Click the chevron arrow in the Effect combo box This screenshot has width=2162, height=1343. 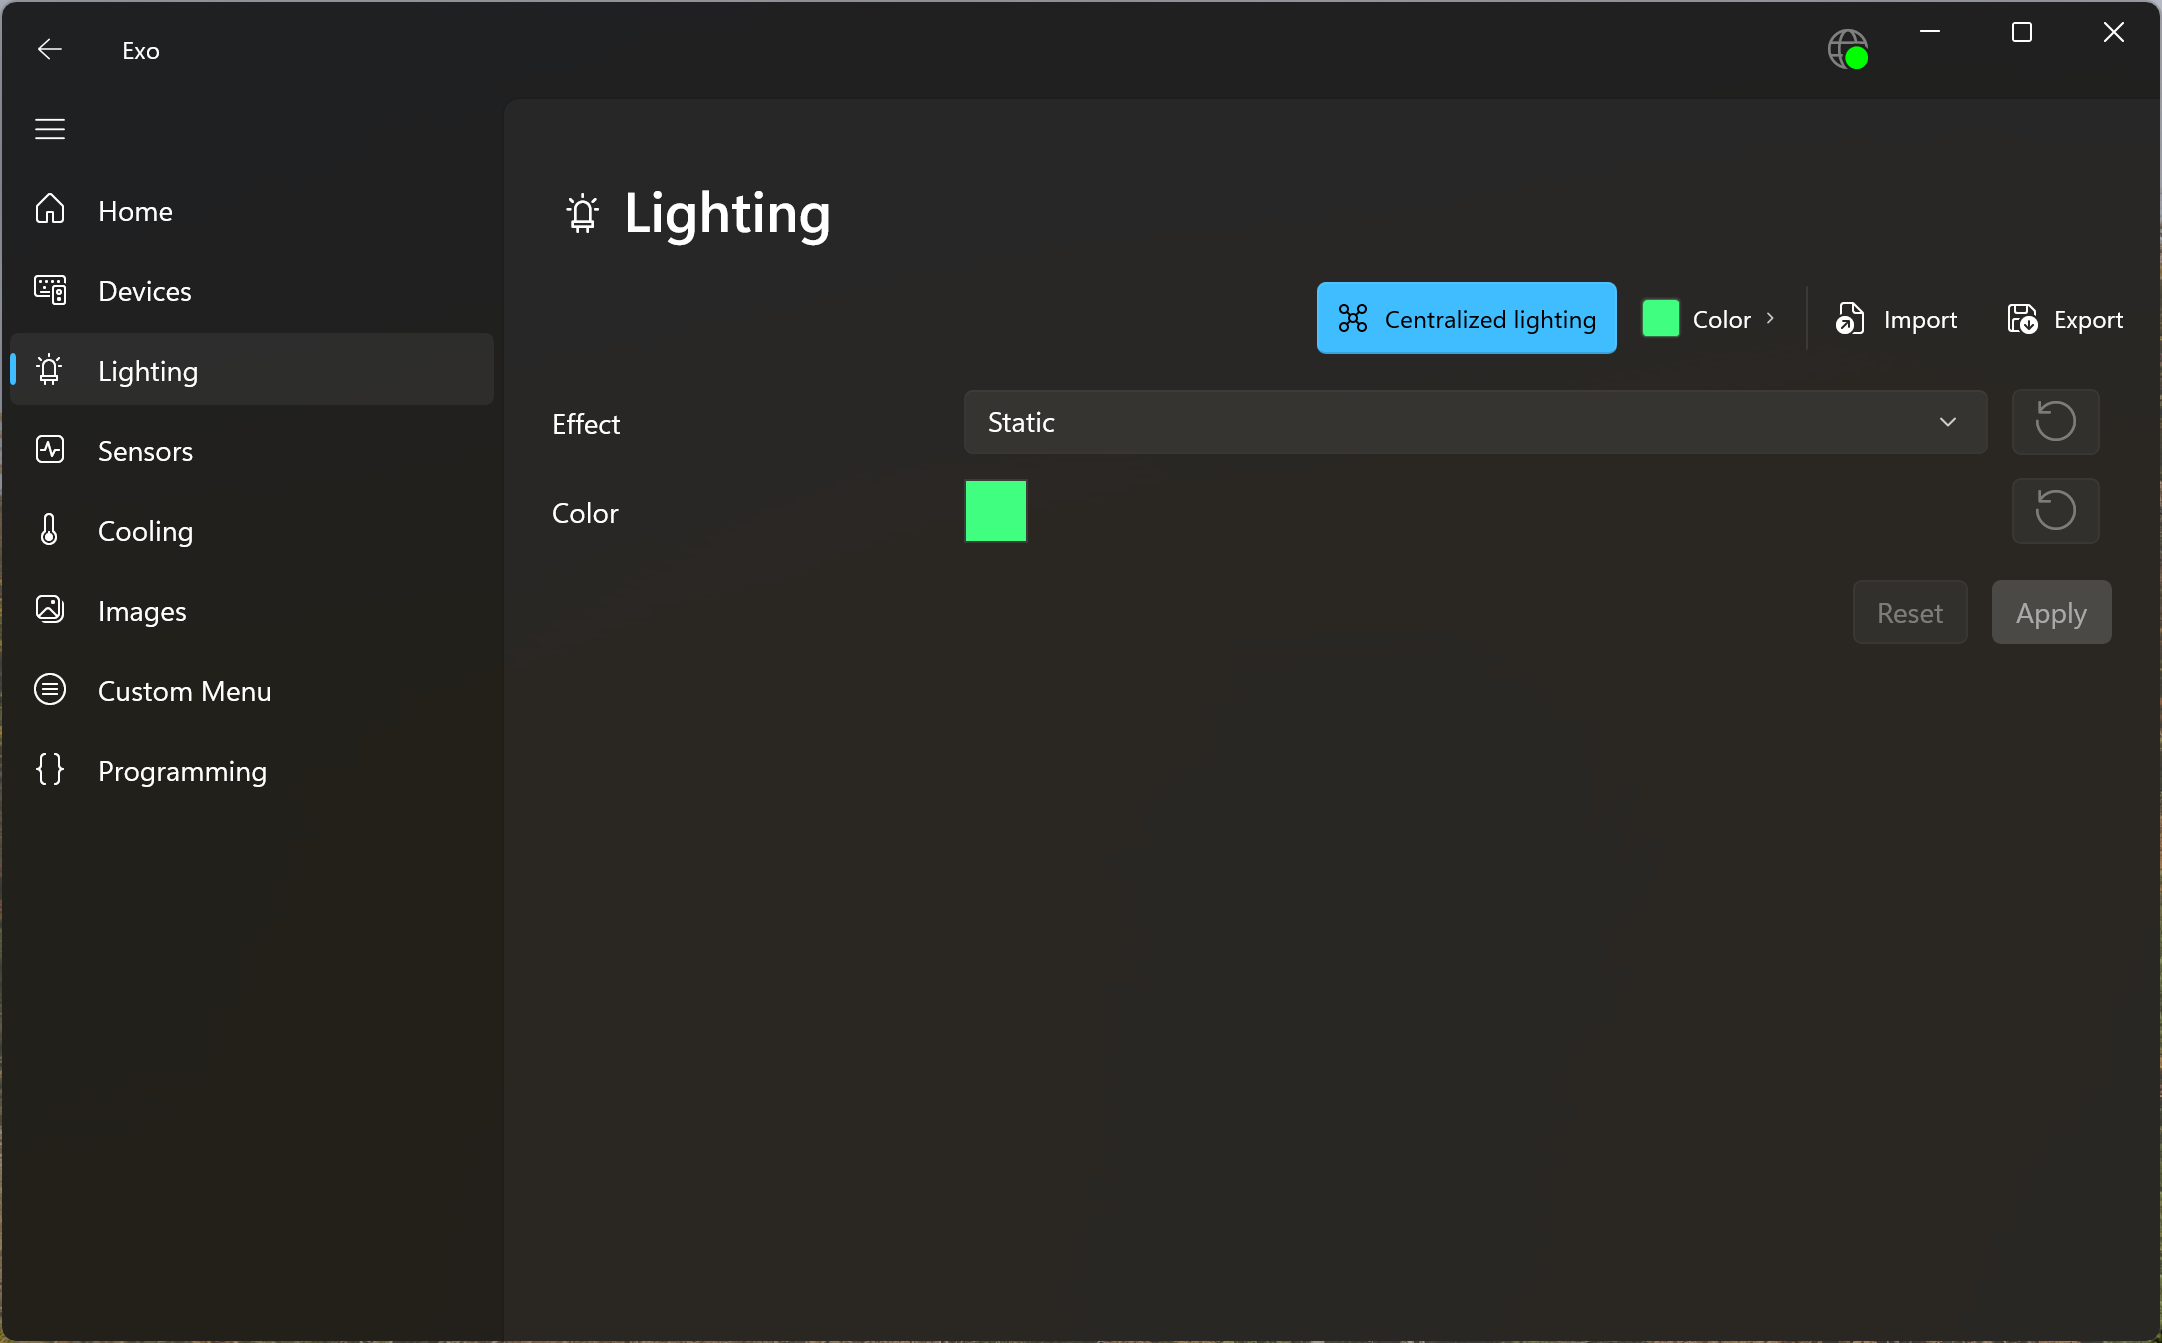point(1947,422)
